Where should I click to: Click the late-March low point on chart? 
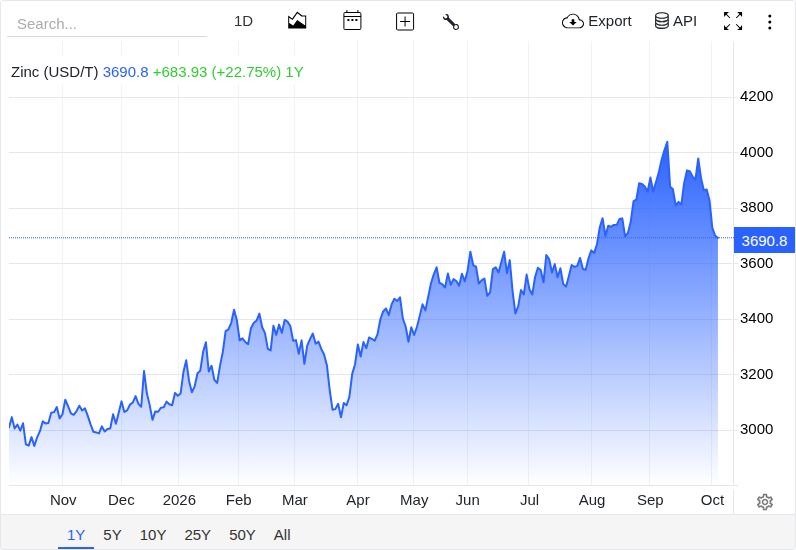point(341,416)
